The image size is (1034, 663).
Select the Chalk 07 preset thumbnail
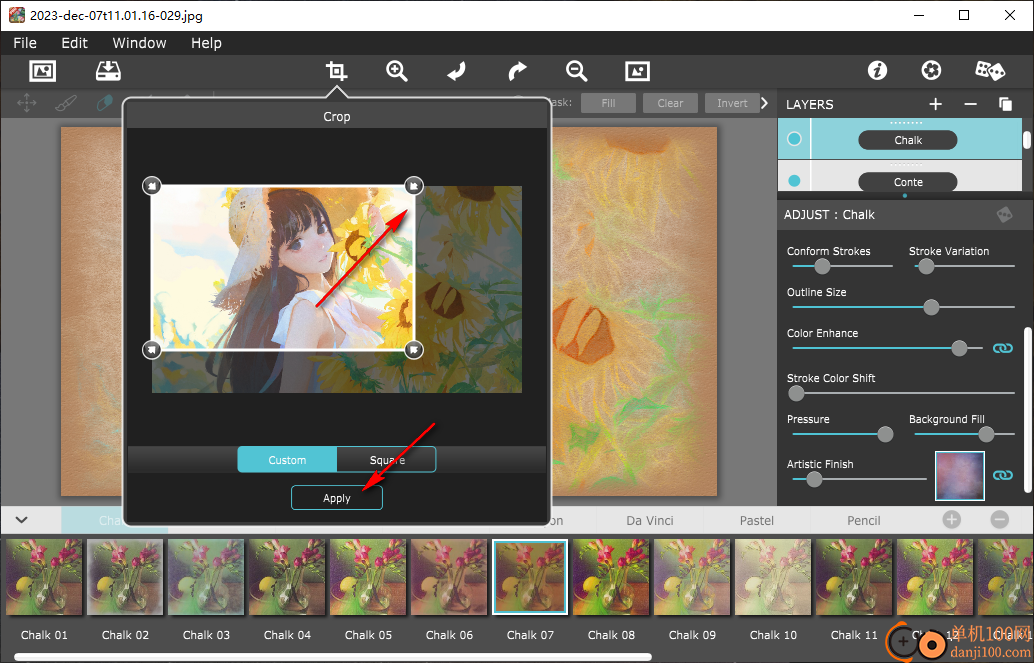pos(530,577)
